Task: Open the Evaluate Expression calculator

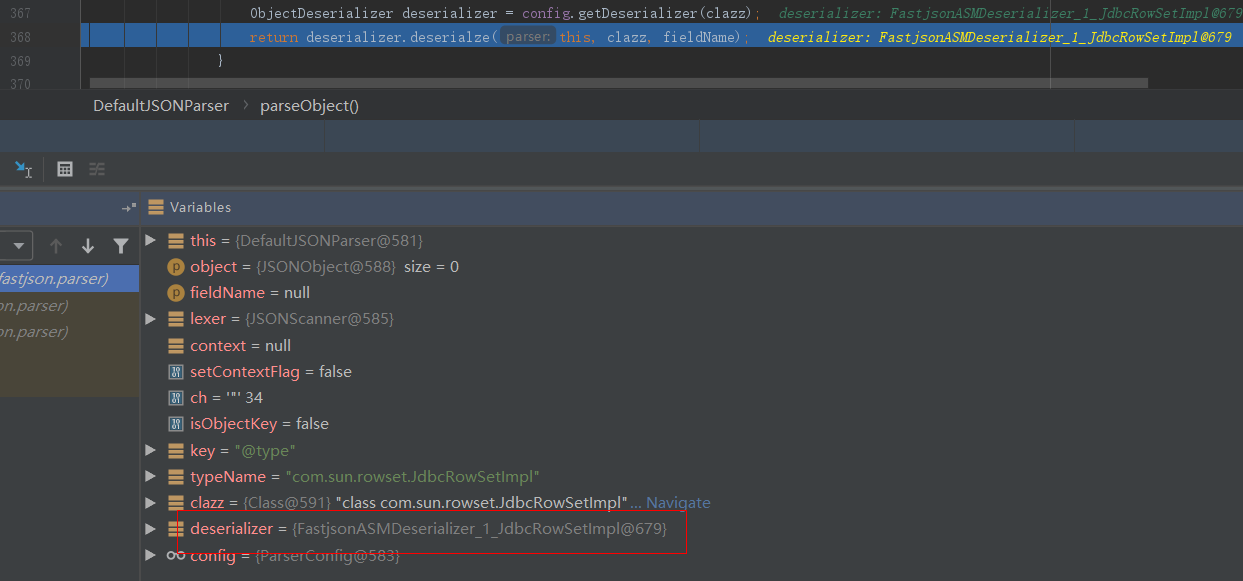Action: [65, 169]
